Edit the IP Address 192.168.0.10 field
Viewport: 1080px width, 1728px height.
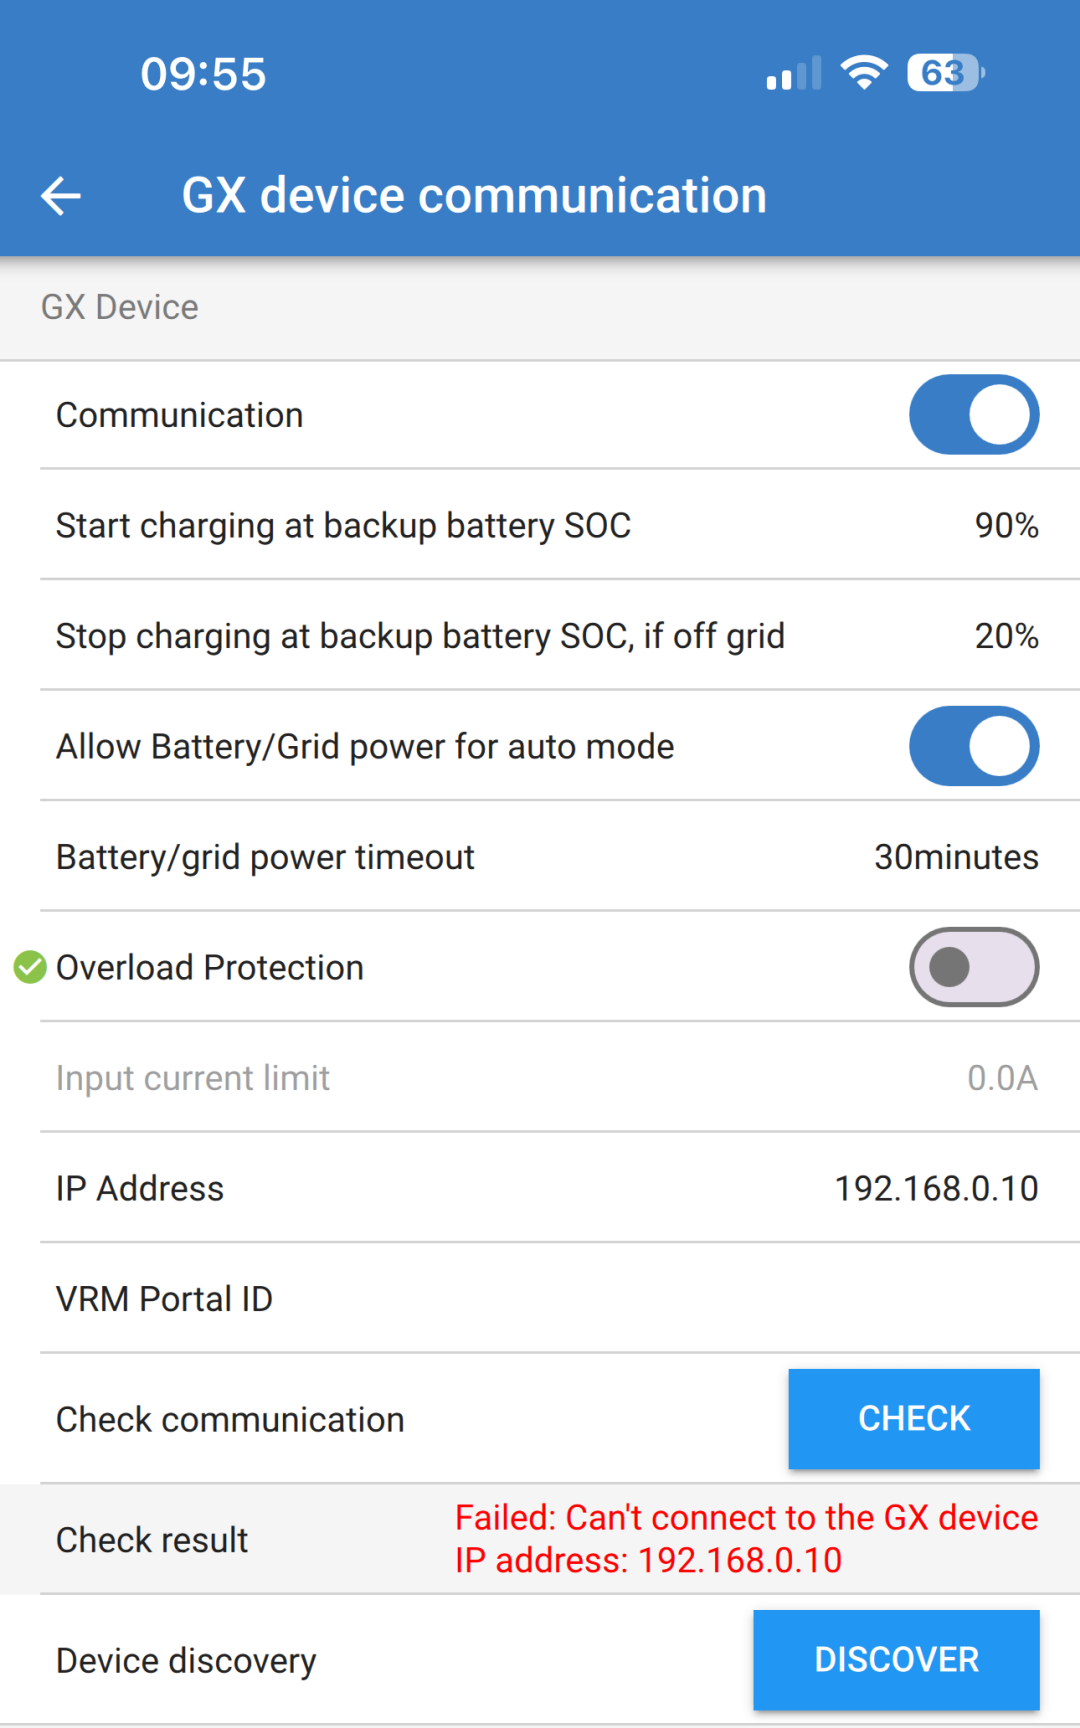coord(936,1188)
